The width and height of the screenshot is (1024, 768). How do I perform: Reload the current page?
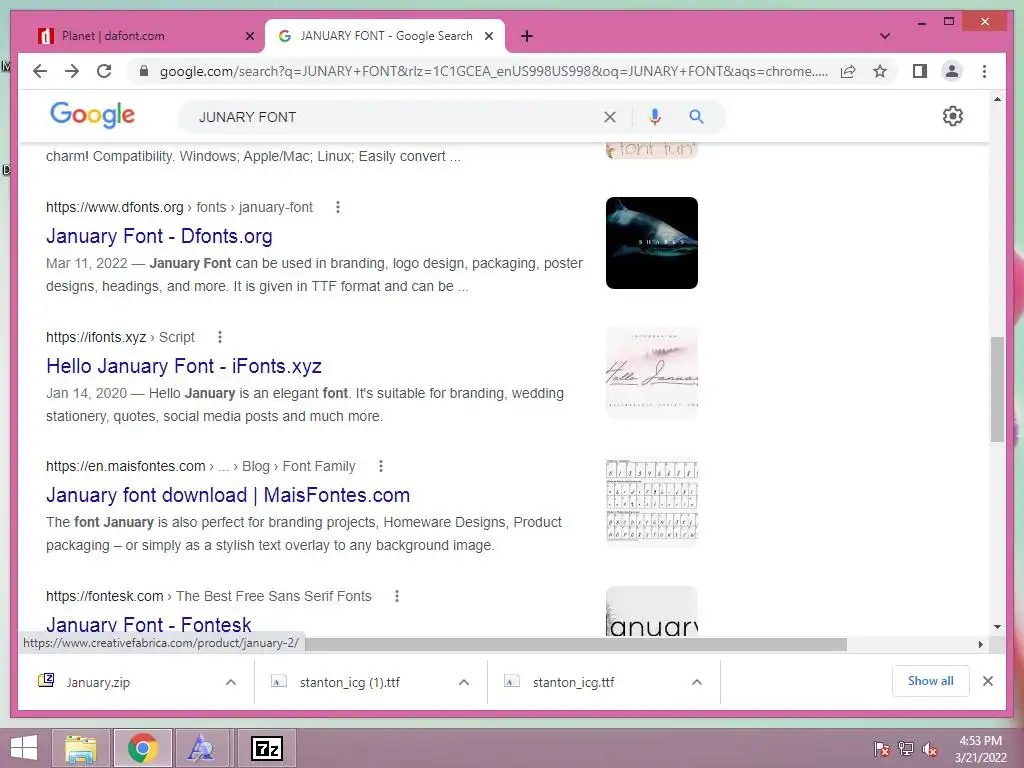104,71
